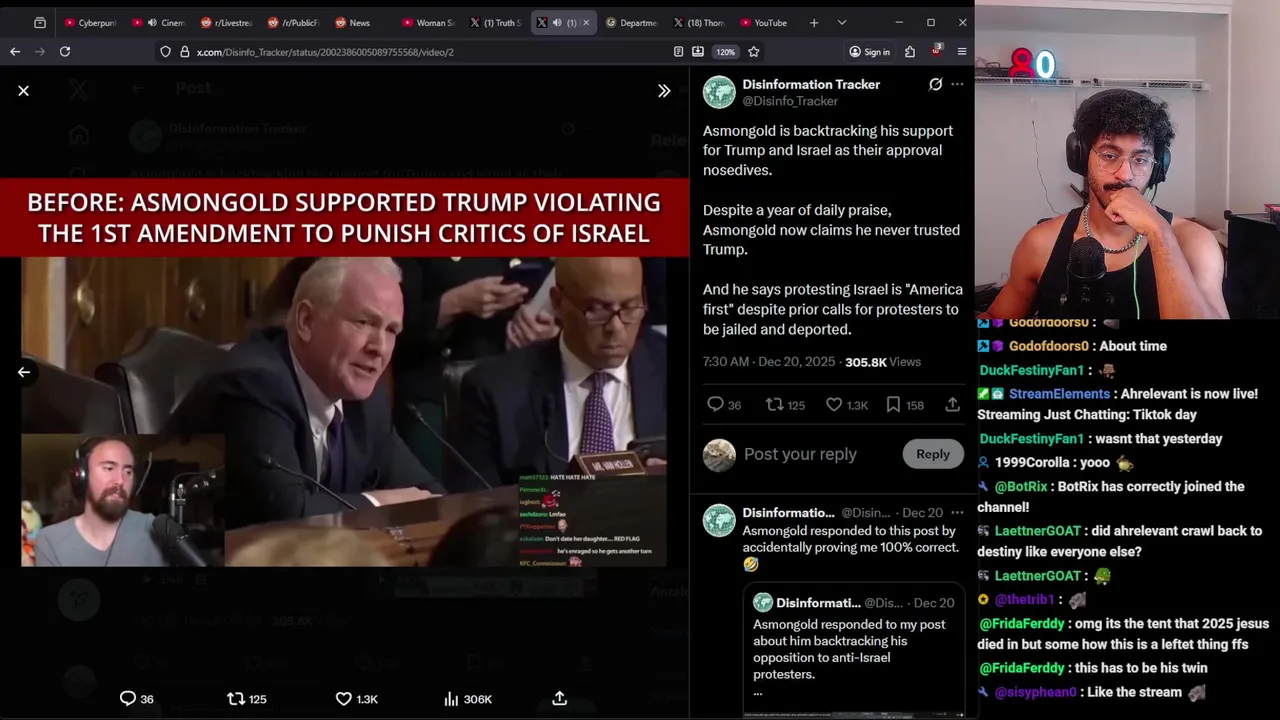Close the video overlay with the X button

(23, 91)
